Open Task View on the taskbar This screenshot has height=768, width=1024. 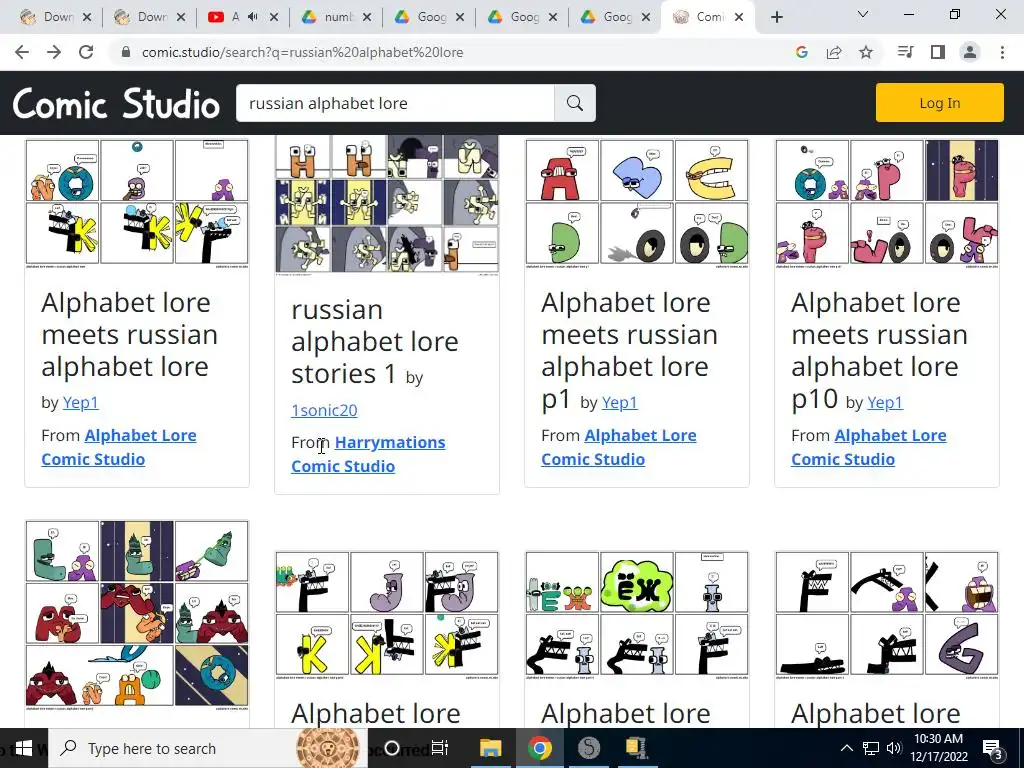(440, 748)
